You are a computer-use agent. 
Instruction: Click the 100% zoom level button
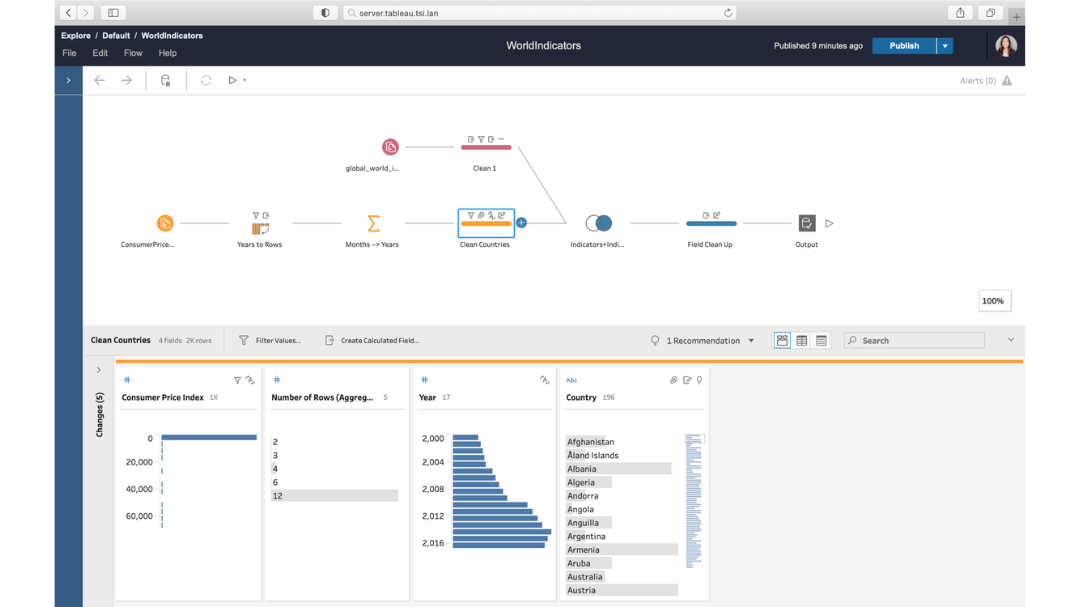click(x=993, y=301)
